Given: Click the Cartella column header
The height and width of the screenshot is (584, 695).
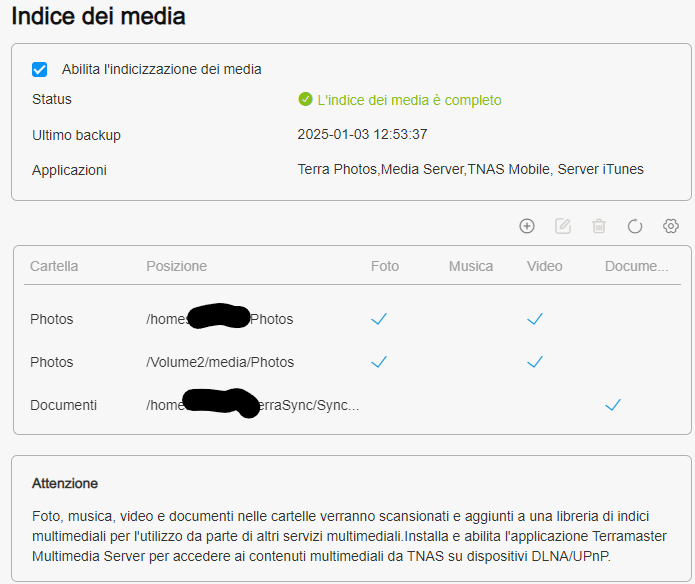Looking at the screenshot, I should [54, 266].
